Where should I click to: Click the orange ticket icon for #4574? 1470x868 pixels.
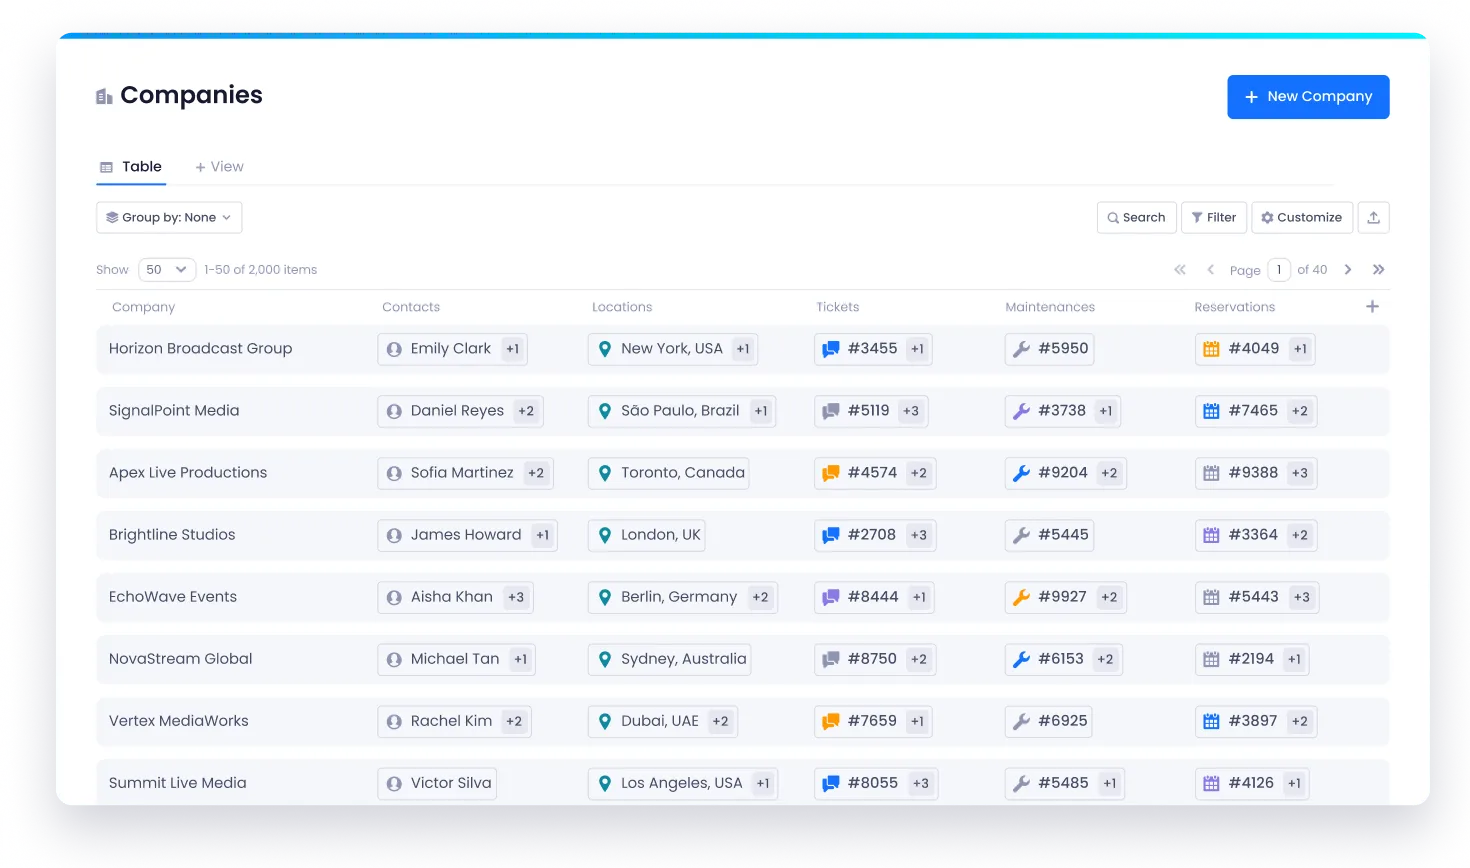coord(831,473)
